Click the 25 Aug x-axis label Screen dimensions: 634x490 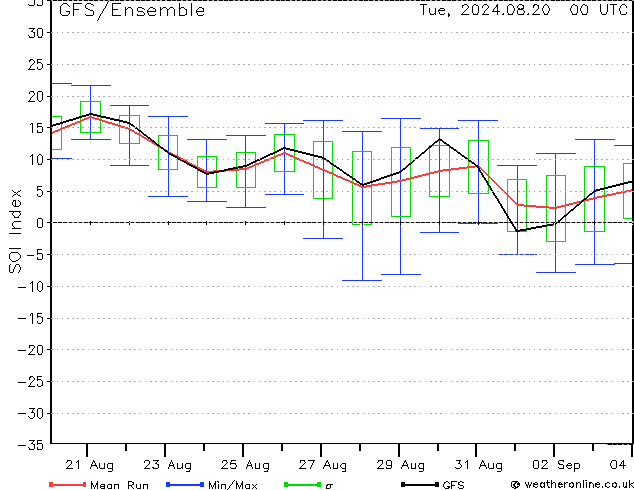pyautogui.click(x=245, y=465)
